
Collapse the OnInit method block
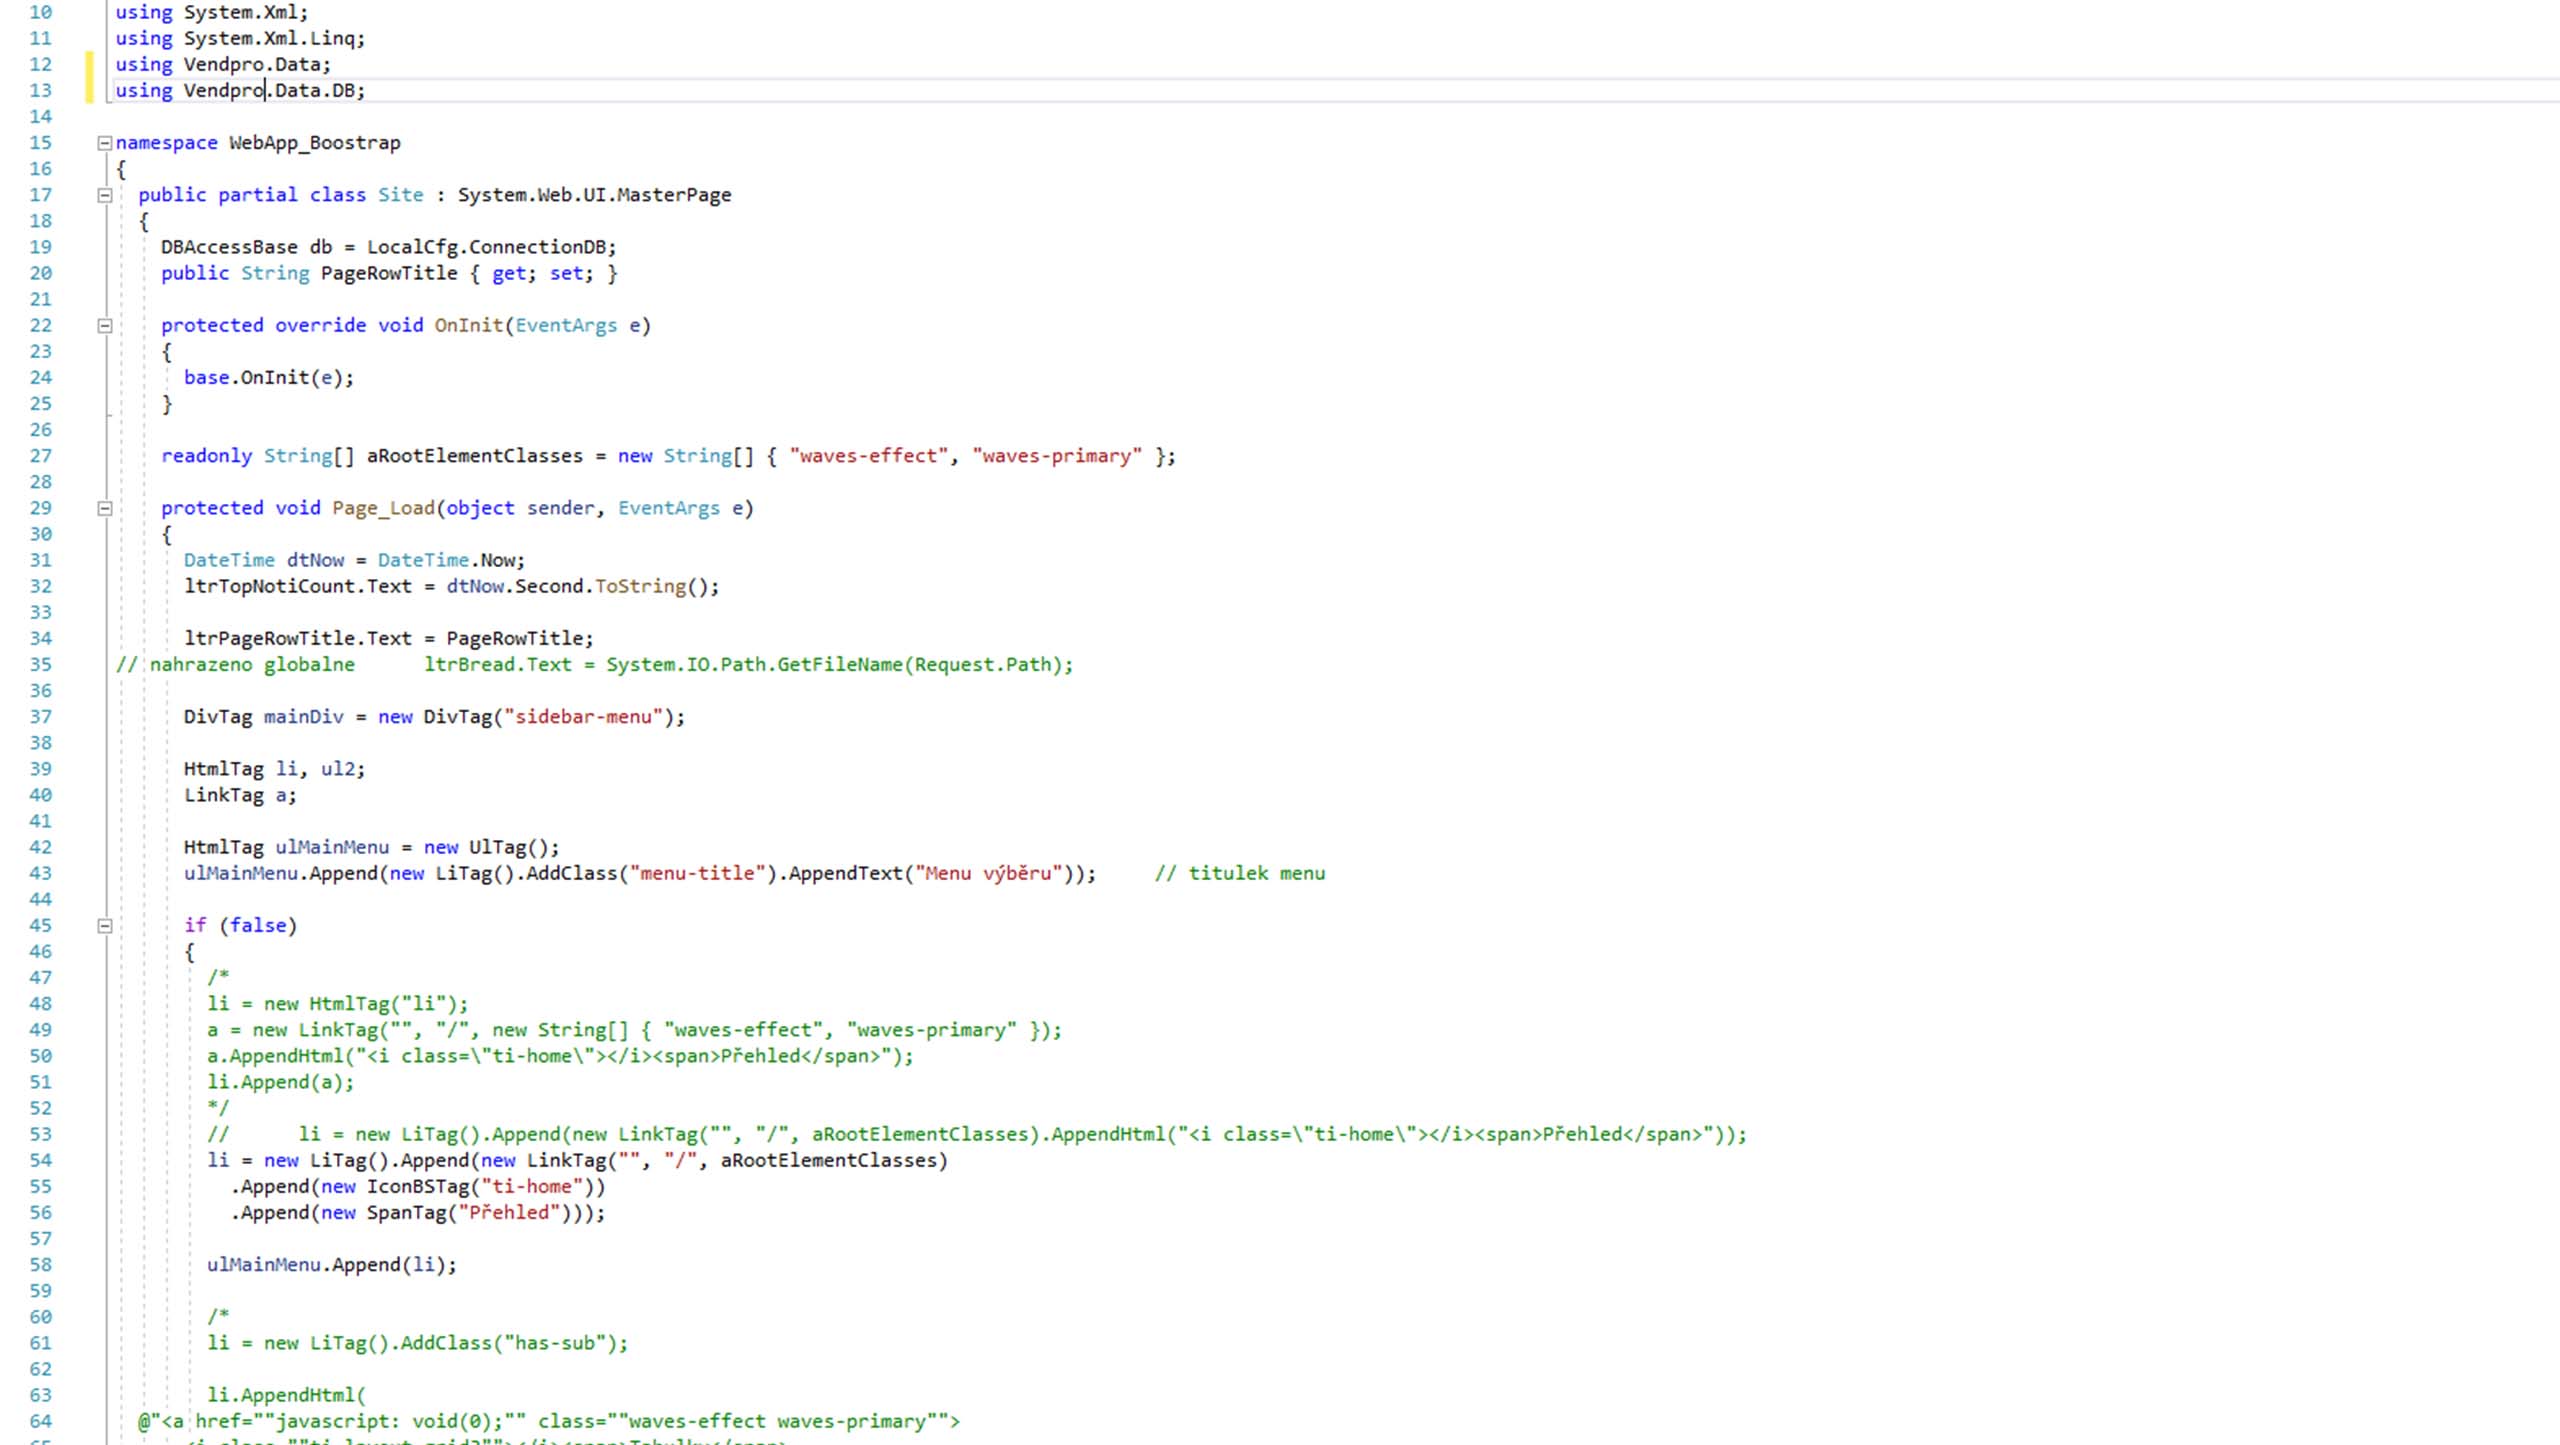click(x=104, y=326)
